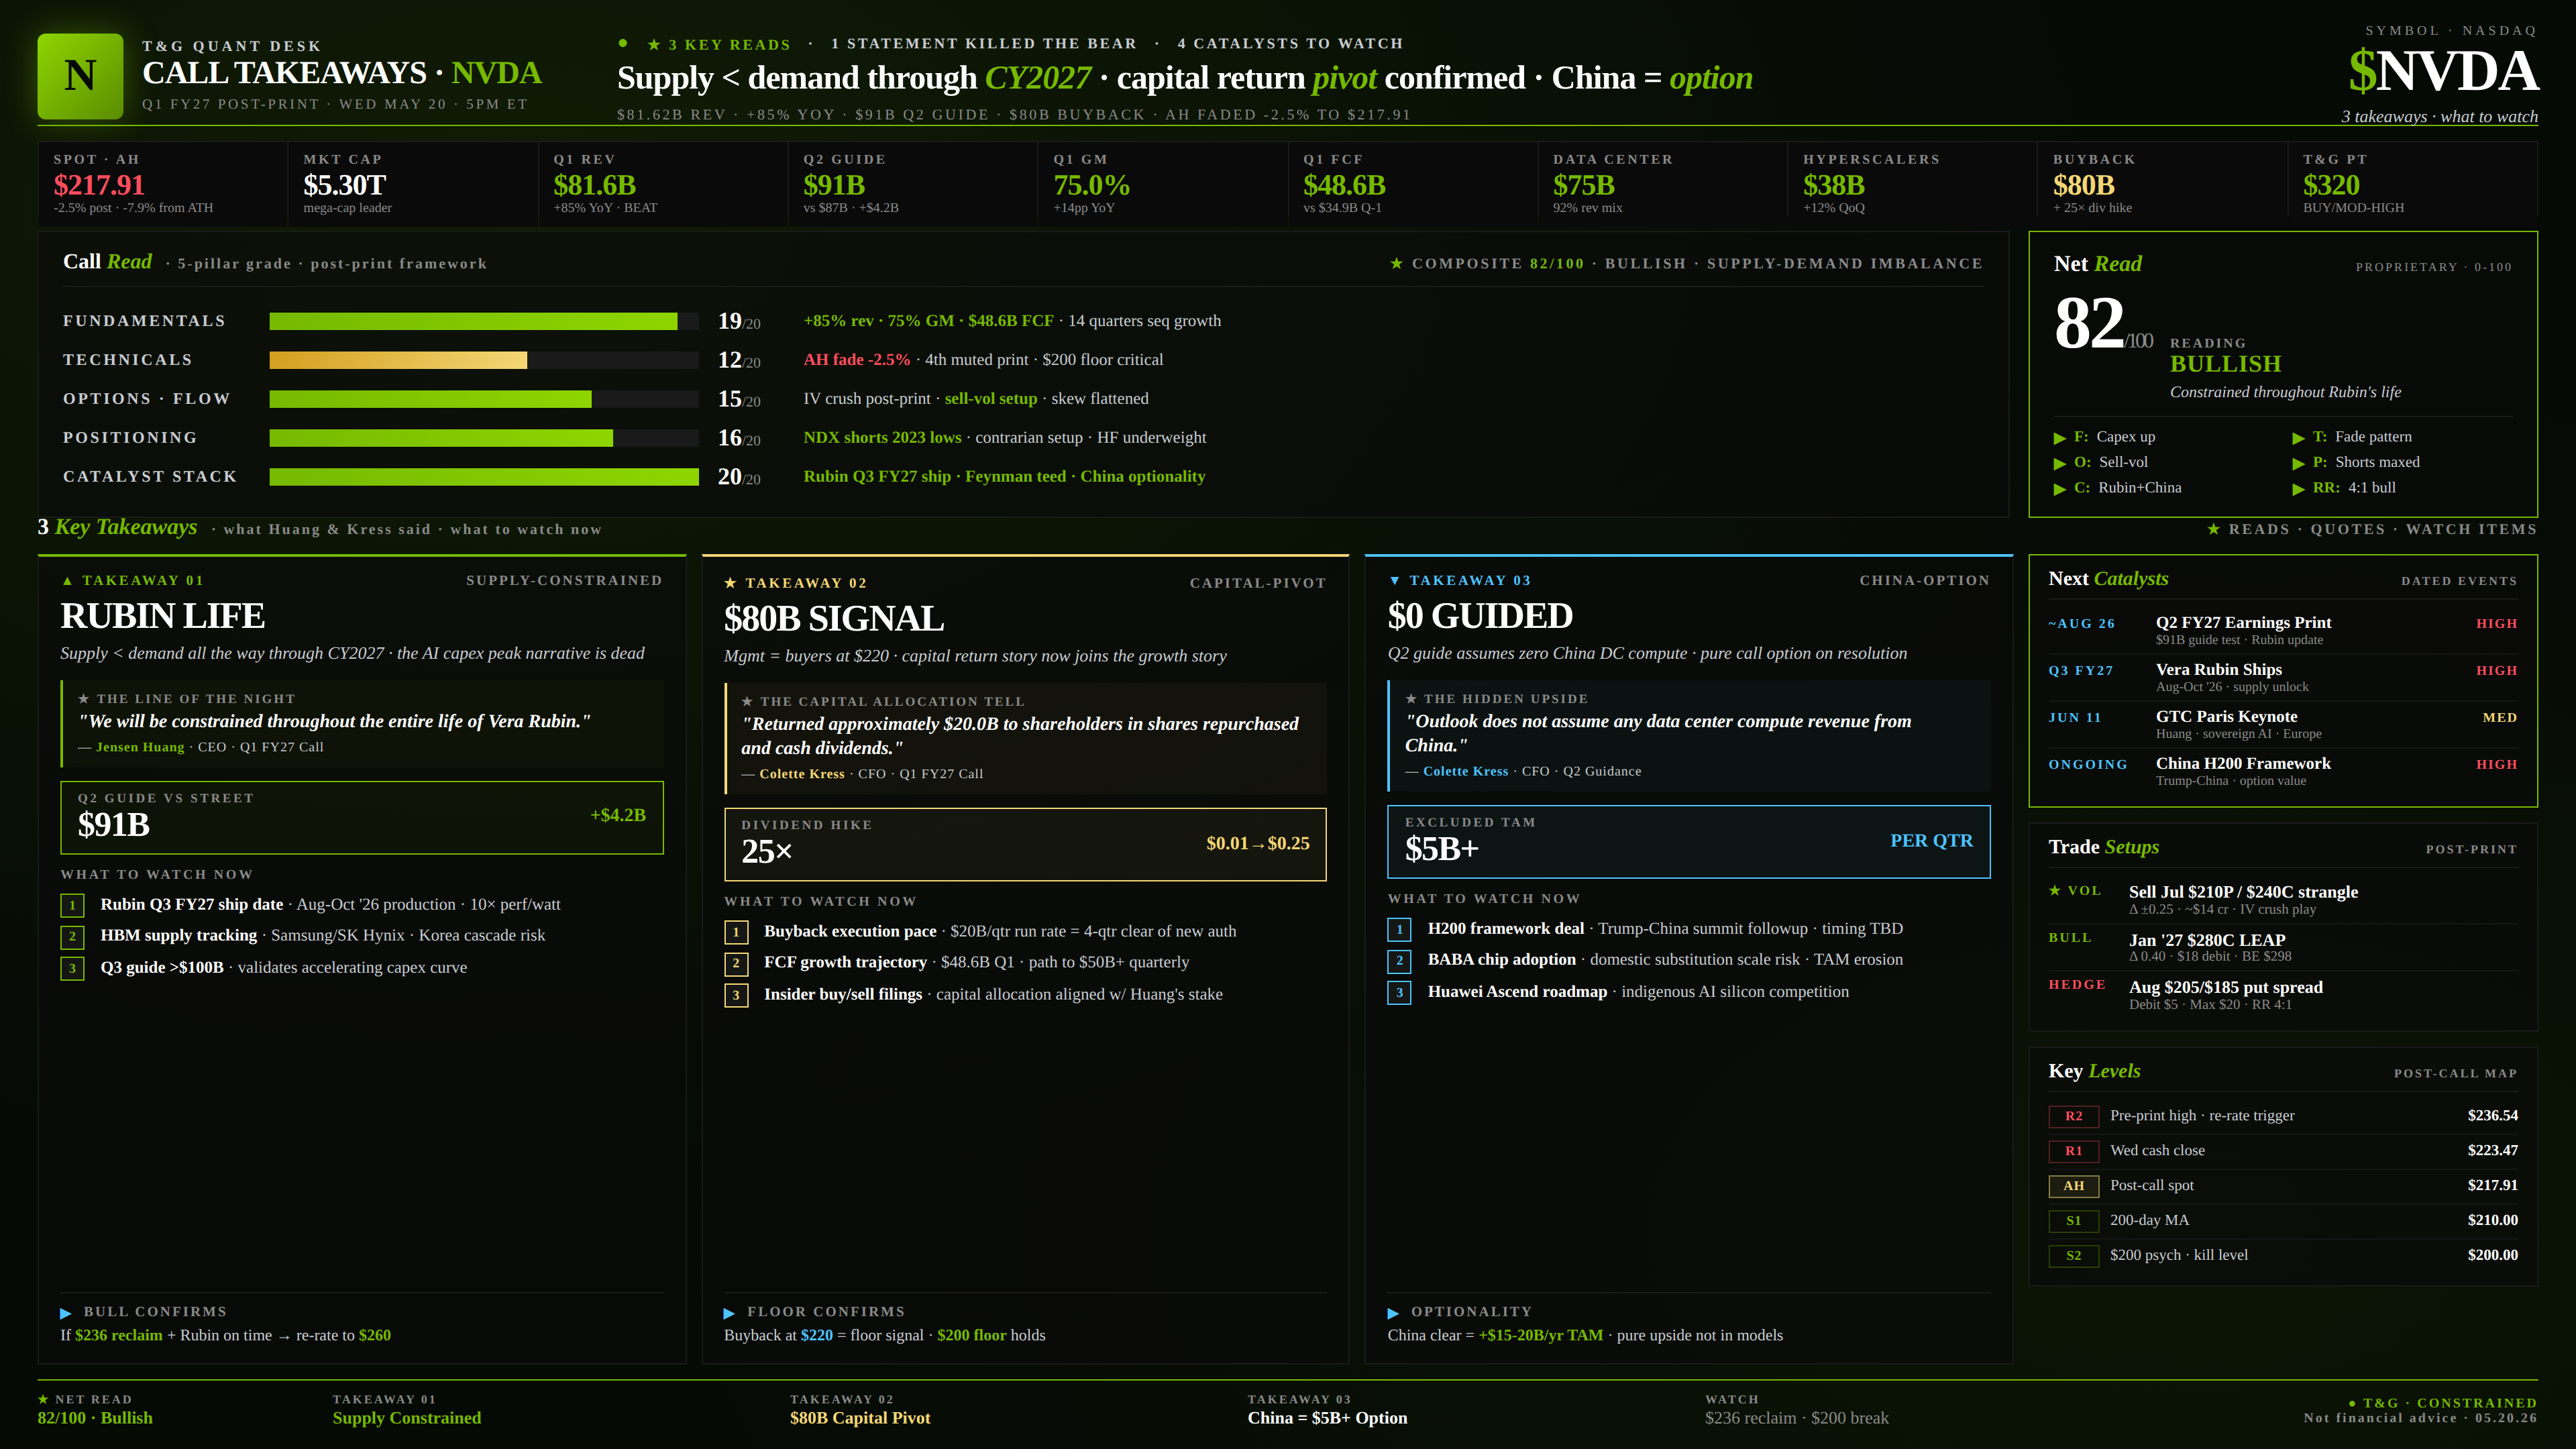Click "Supply Constrained" in the footer

tap(407, 1418)
